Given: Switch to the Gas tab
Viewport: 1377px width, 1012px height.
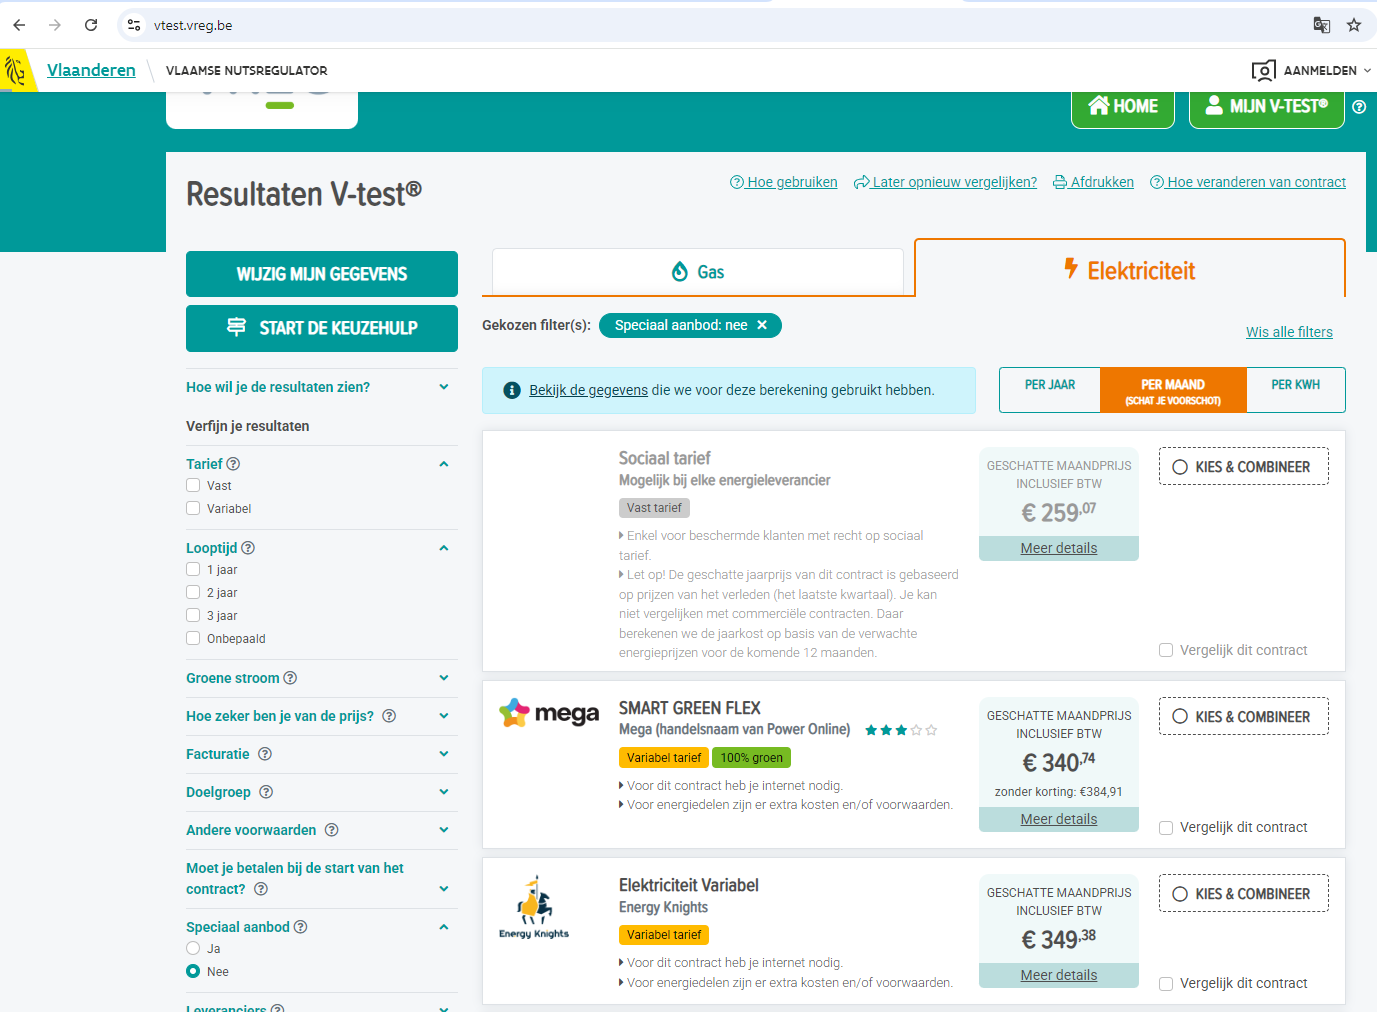Looking at the screenshot, I should click(697, 272).
